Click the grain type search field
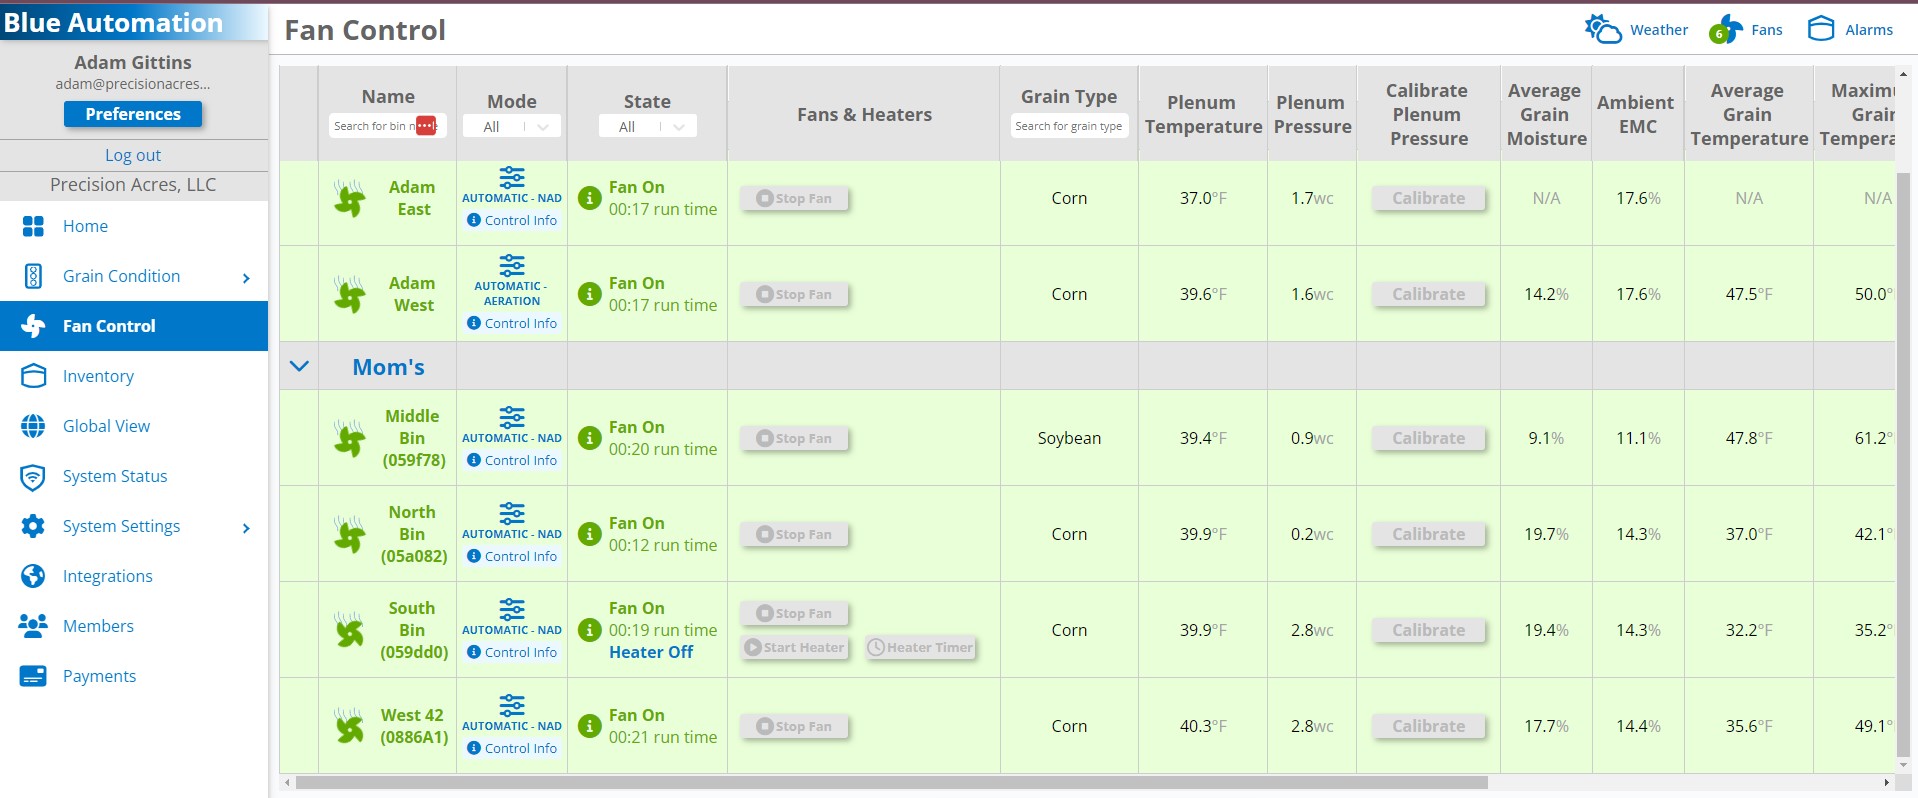The width and height of the screenshot is (1918, 798). pyautogui.click(x=1069, y=127)
